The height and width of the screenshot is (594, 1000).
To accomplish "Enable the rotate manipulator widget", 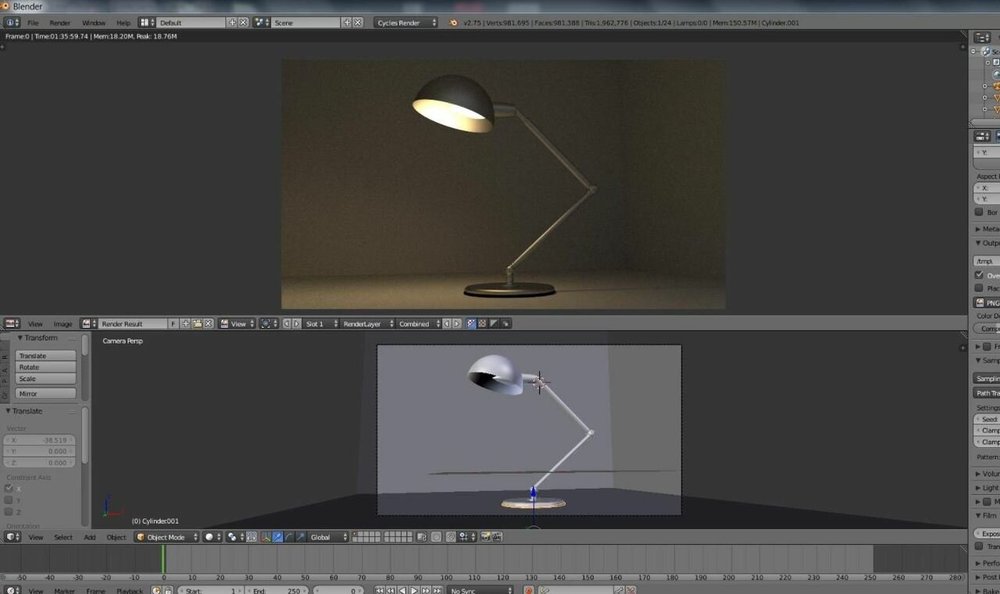I will point(290,536).
